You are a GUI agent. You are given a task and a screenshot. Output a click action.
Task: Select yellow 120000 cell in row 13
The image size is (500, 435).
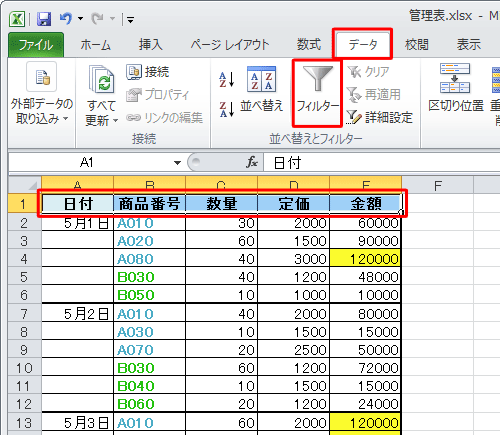coord(365,423)
